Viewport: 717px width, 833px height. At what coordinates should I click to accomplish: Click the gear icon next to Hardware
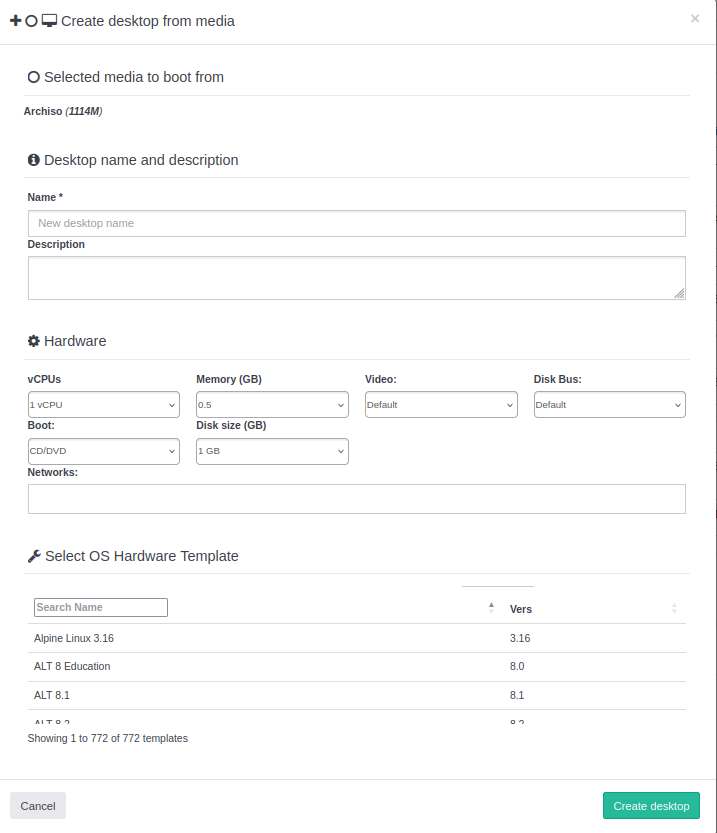point(33,341)
